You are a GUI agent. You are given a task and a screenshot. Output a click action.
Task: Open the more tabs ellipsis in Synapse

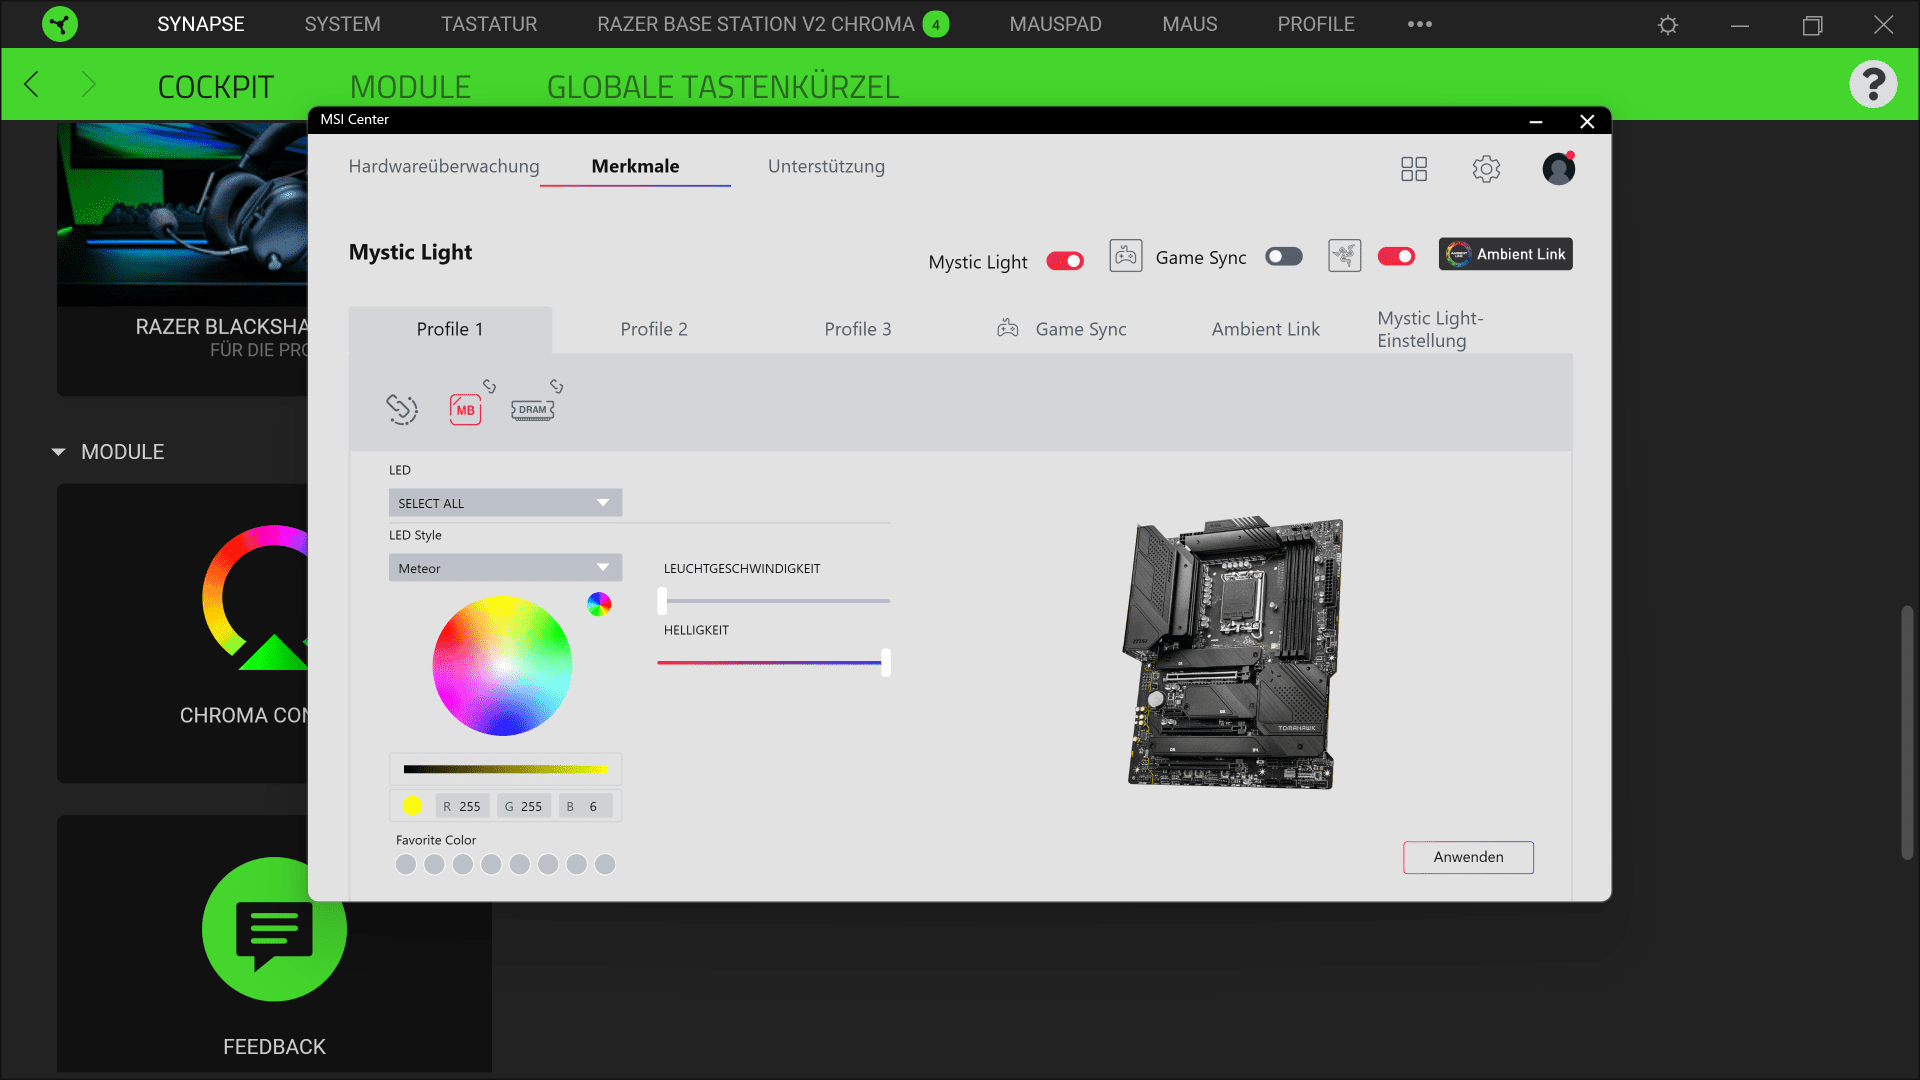click(1419, 24)
